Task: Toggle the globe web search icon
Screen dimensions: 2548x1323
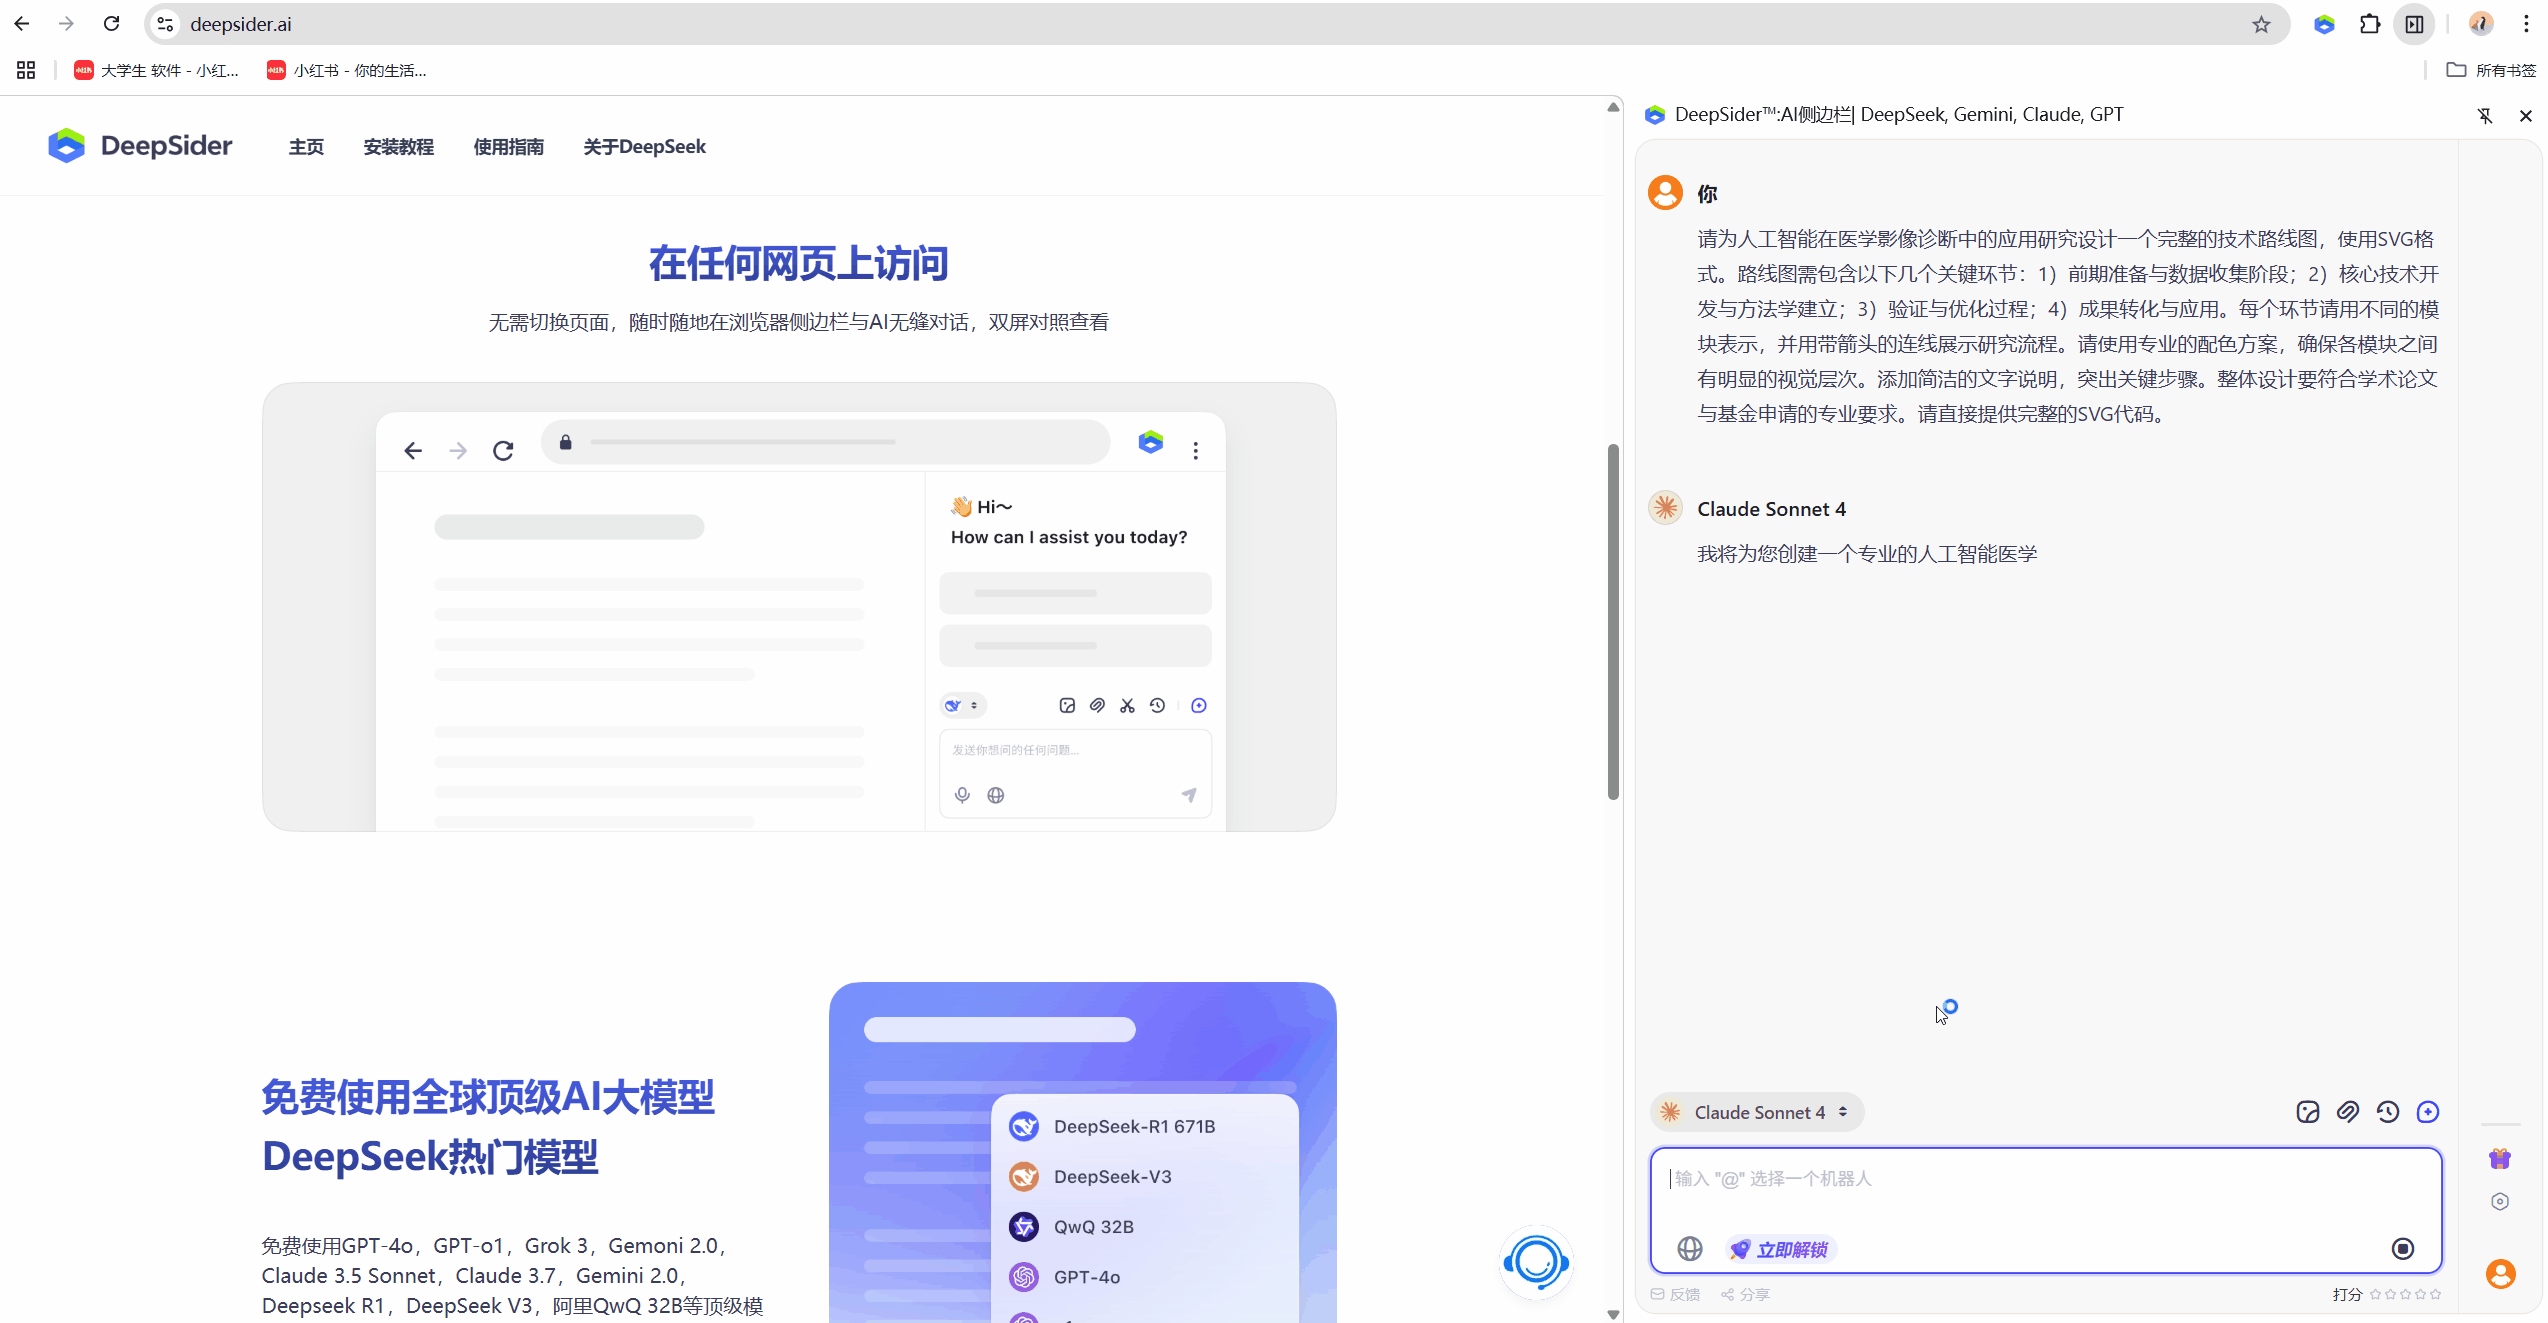Action: [1690, 1248]
